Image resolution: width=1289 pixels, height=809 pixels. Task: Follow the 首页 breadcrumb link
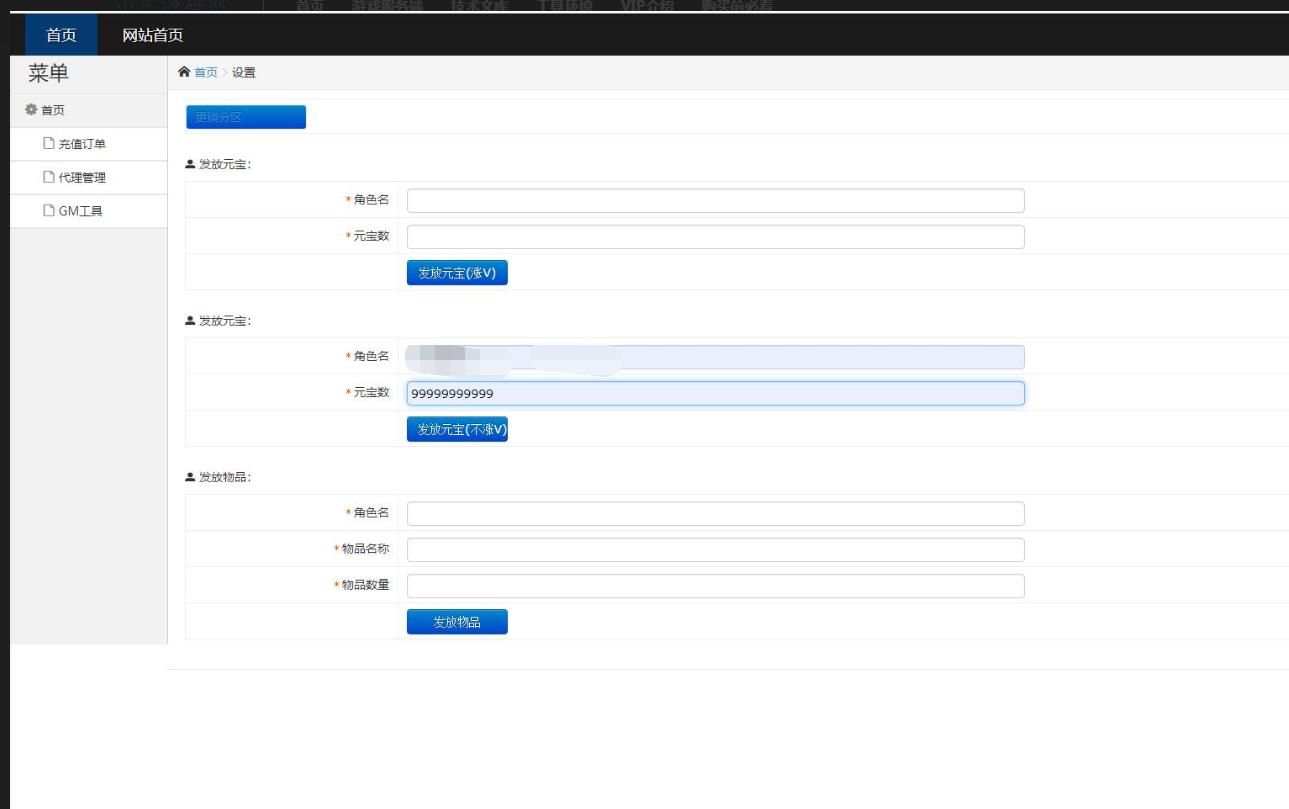205,72
